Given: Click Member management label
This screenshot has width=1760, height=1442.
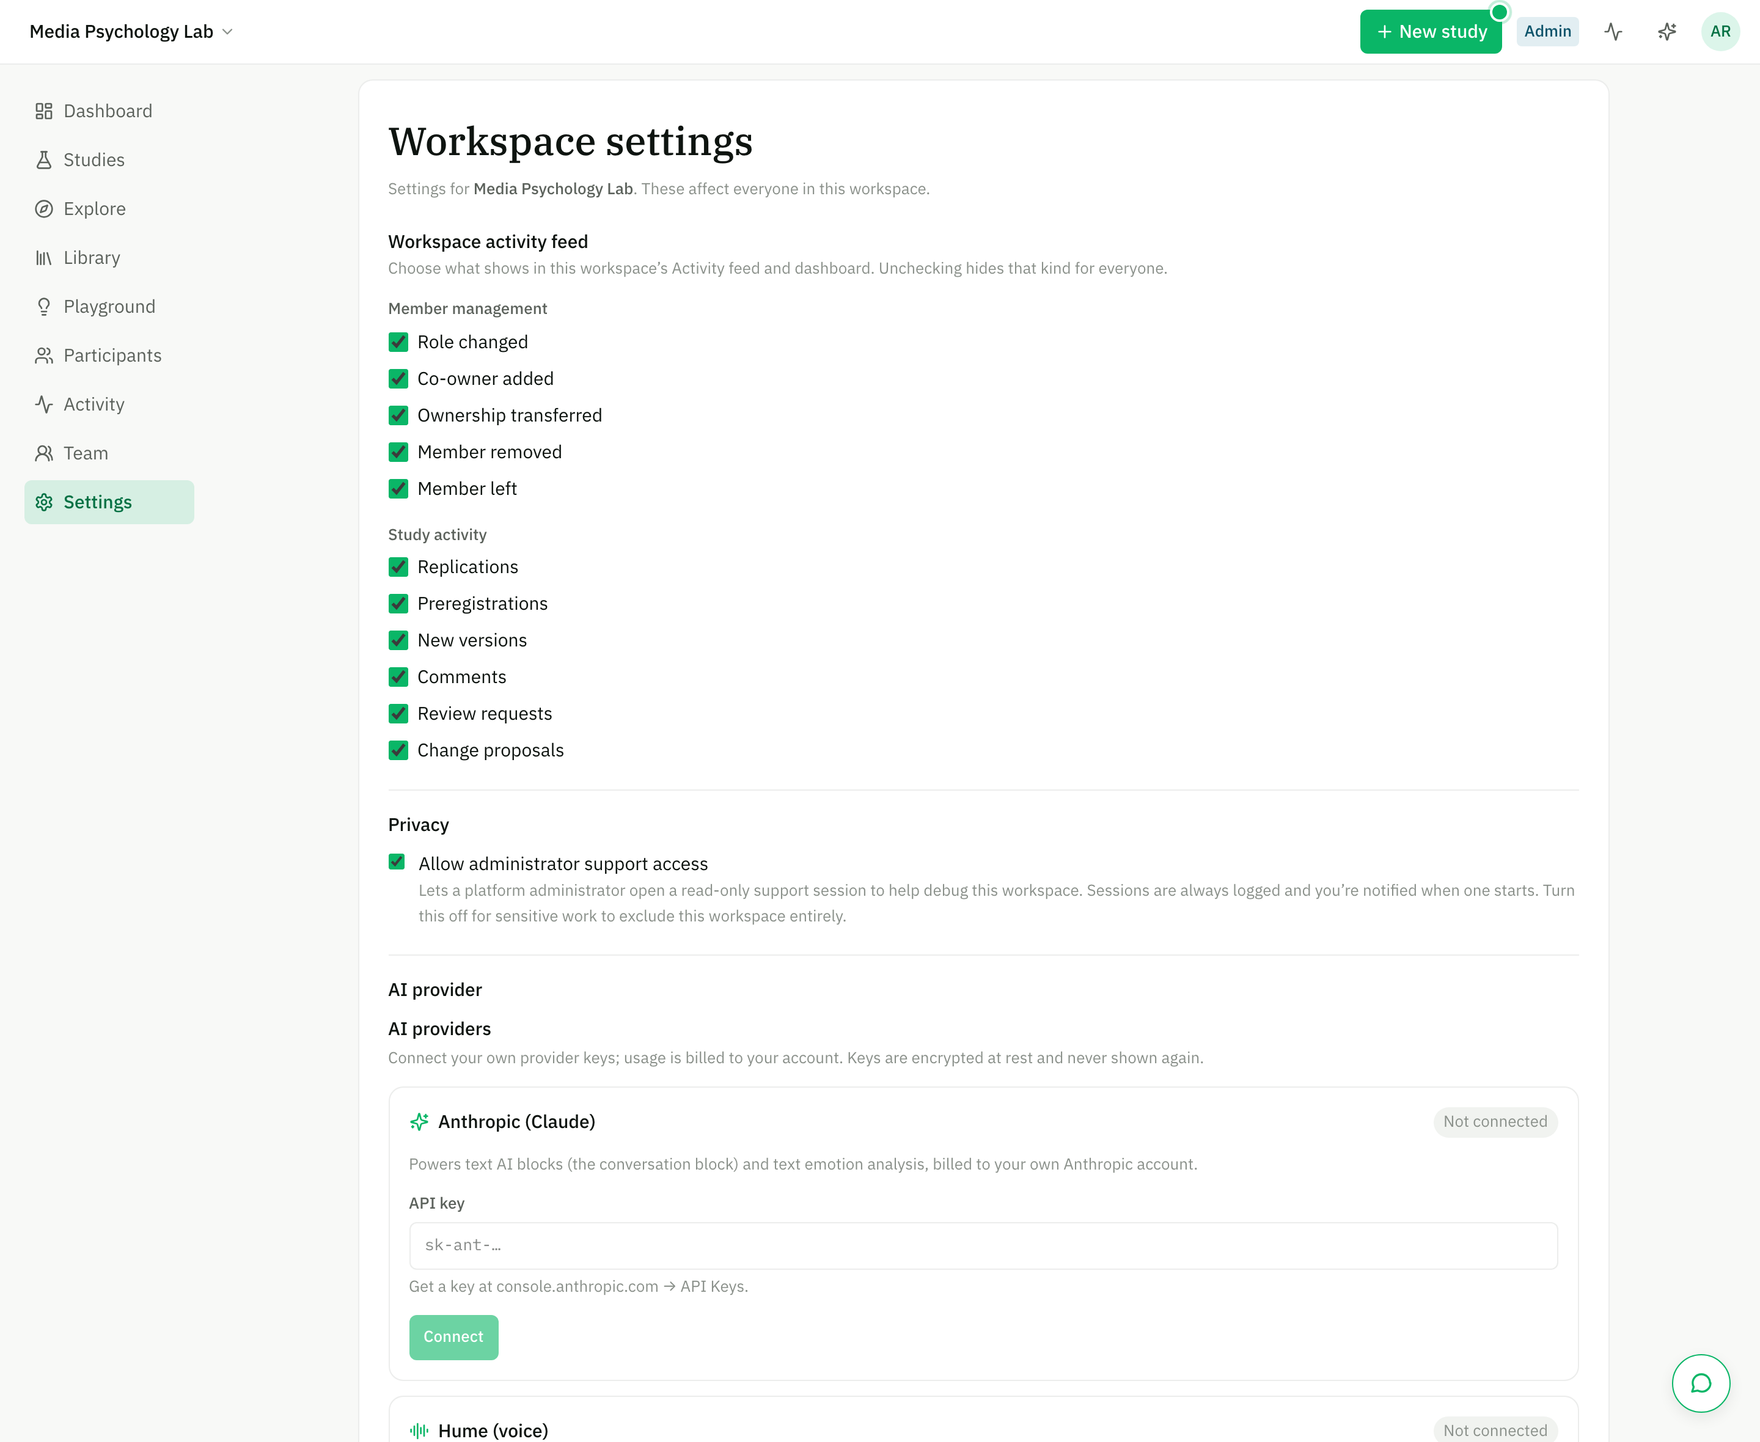Looking at the screenshot, I should (x=468, y=309).
